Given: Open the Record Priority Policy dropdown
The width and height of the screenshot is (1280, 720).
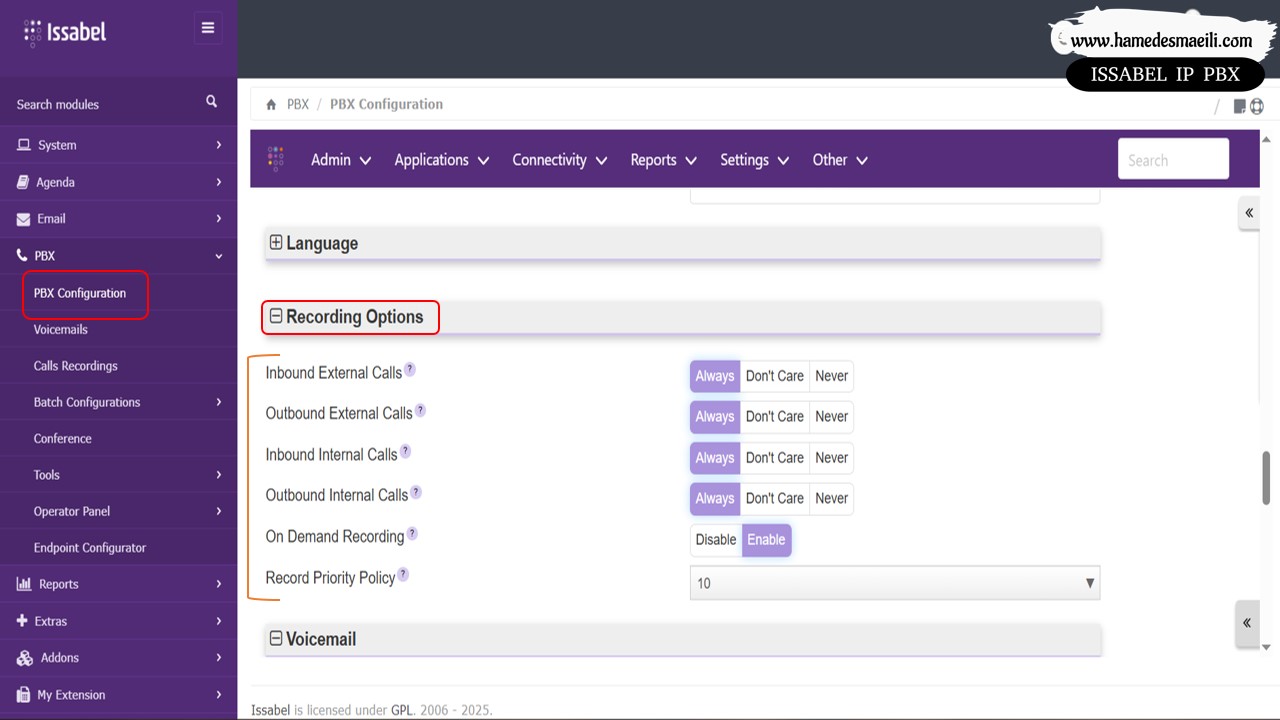Looking at the screenshot, I should 894,583.
